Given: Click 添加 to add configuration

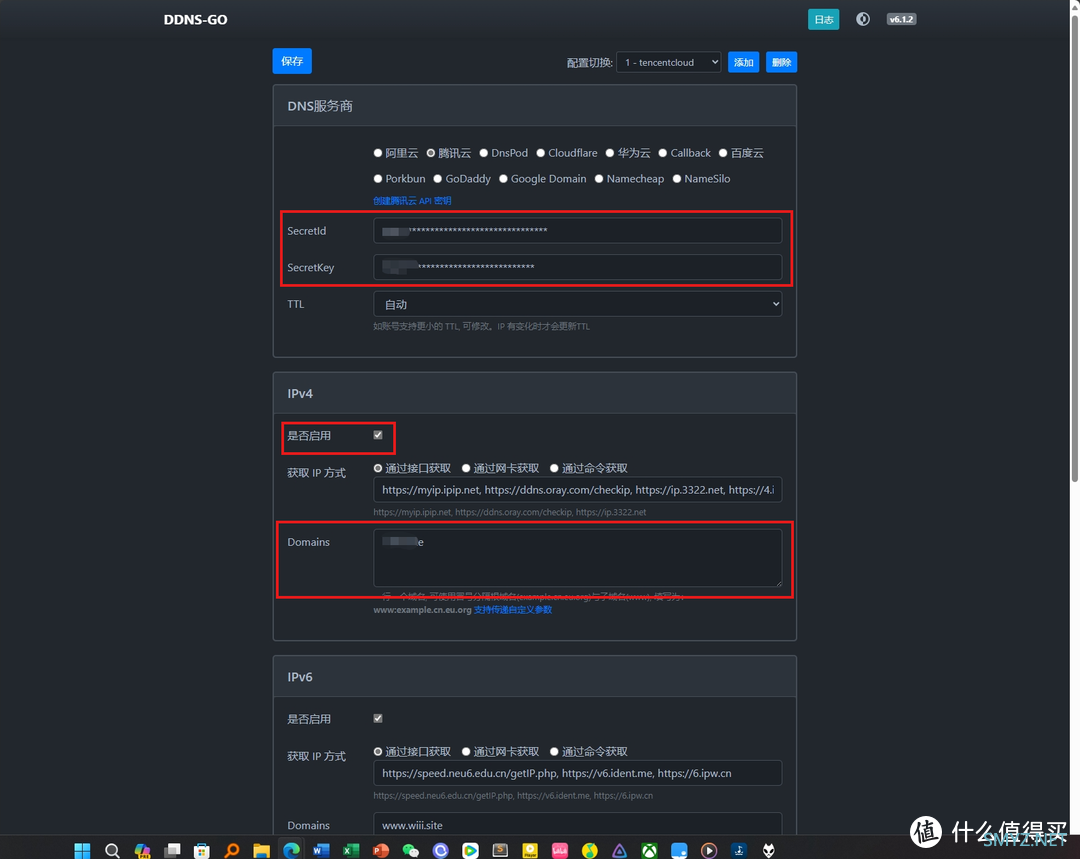Looking at the screenshot, I should click(743, 62).
